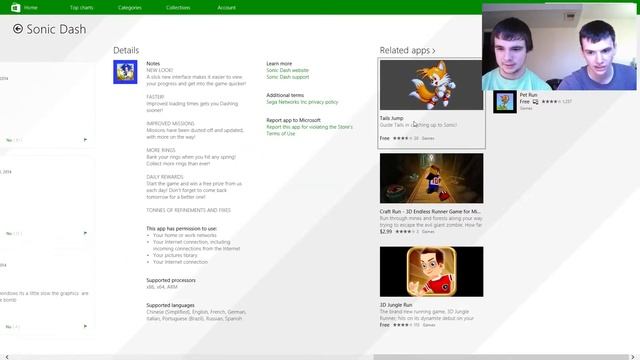
Task: Select the Learn more heading
Action: pyautogui.click(x=279, y=64)
